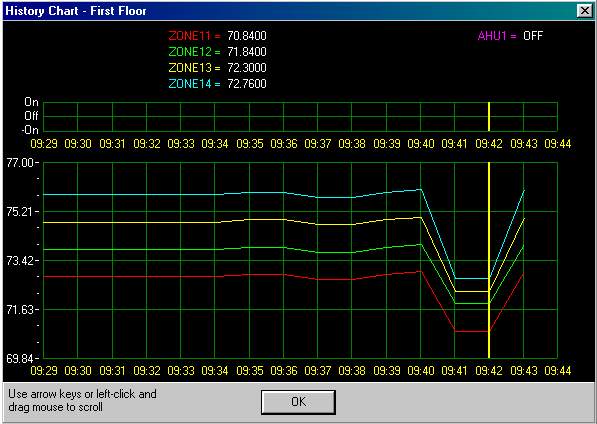
Task: Click the 09:37 label under the On/Off chart
Action: [x=318, y=144]
